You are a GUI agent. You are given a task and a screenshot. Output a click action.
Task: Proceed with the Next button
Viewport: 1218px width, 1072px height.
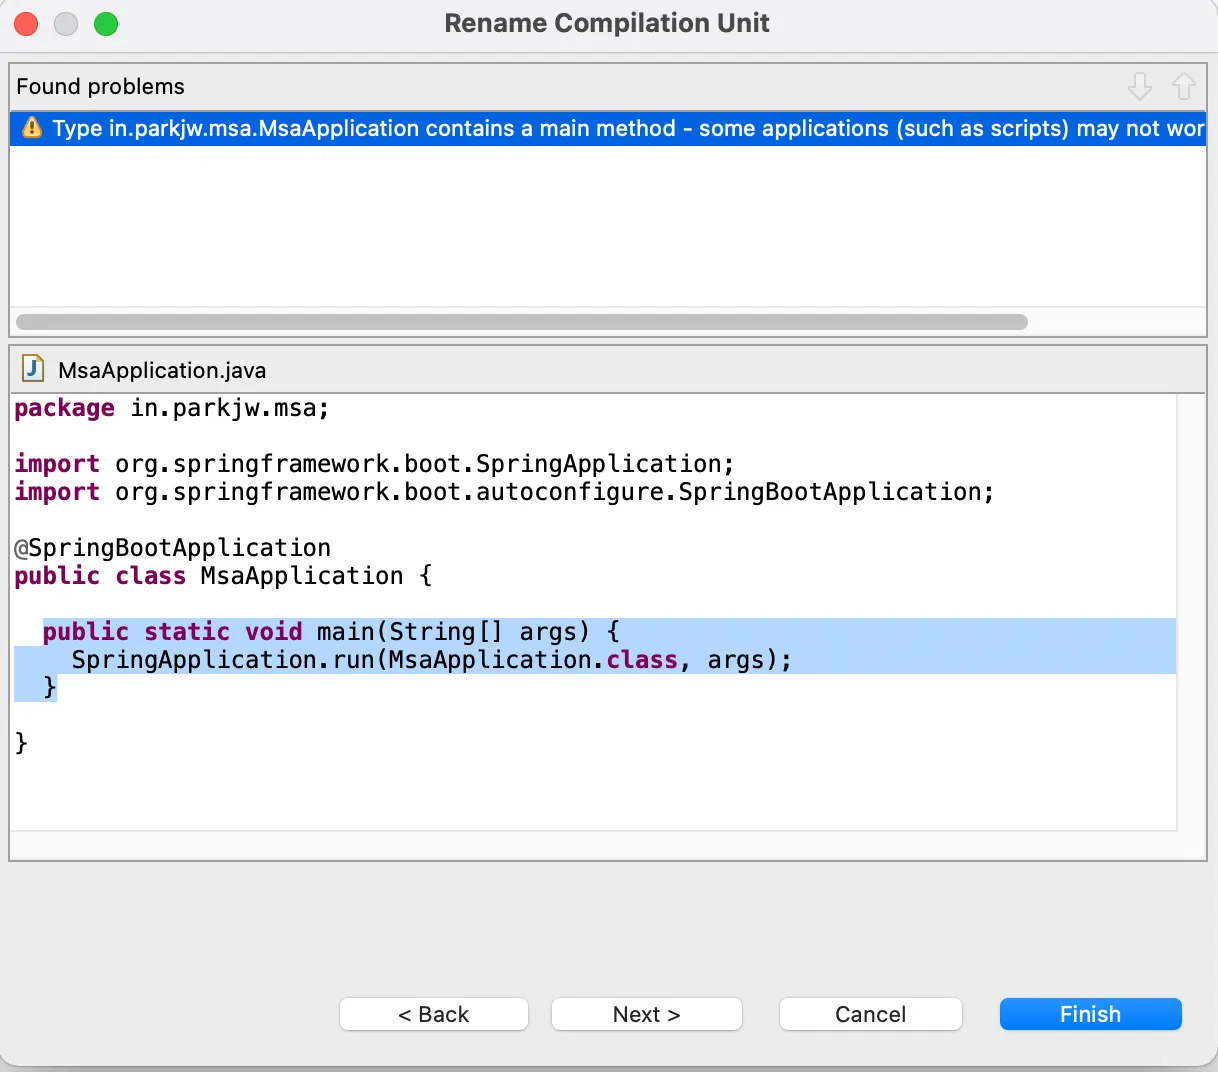click(646, 1014)
